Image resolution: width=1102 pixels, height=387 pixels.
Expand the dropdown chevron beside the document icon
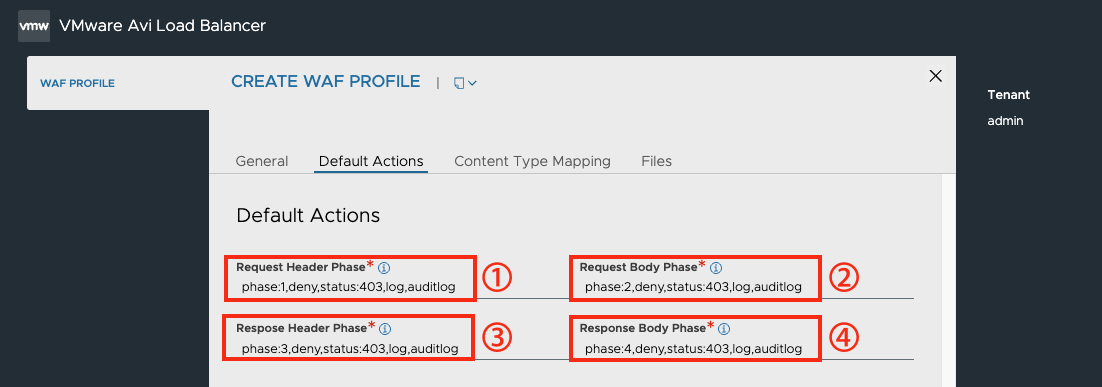coord(472,83)
